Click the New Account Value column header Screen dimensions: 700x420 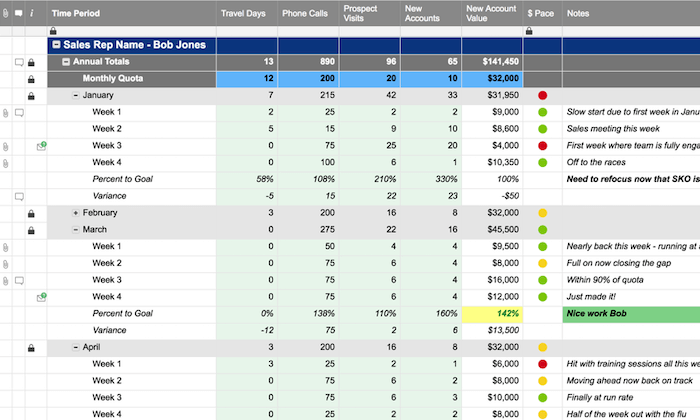(x=492, y=13)
